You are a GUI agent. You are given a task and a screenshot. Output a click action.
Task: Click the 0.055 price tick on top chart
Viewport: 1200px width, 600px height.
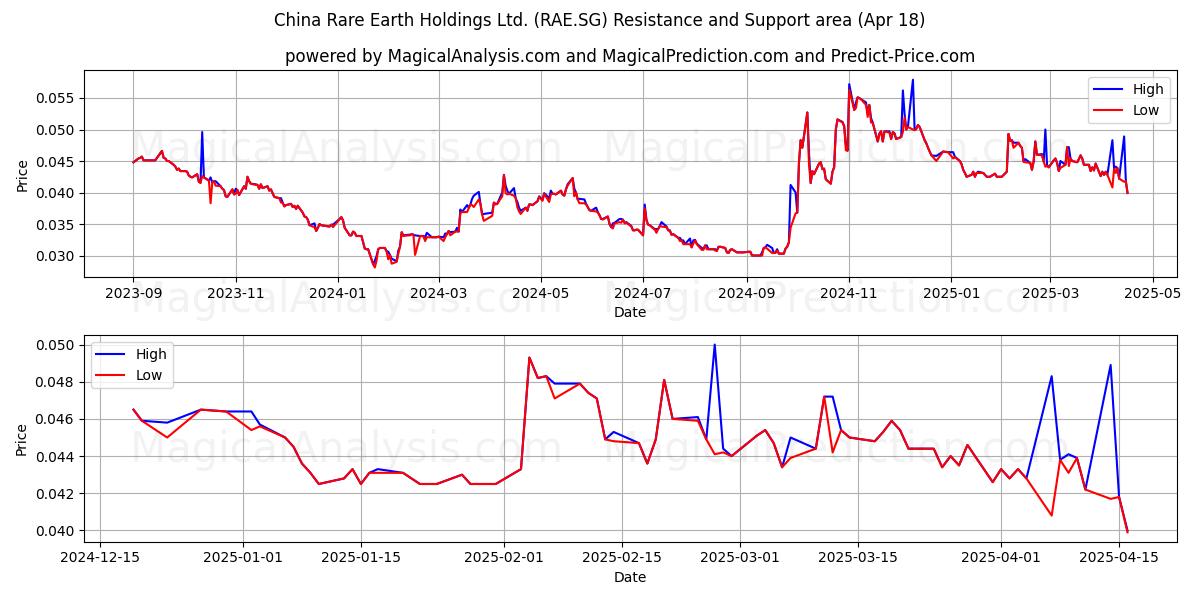[x=57, y=98]
